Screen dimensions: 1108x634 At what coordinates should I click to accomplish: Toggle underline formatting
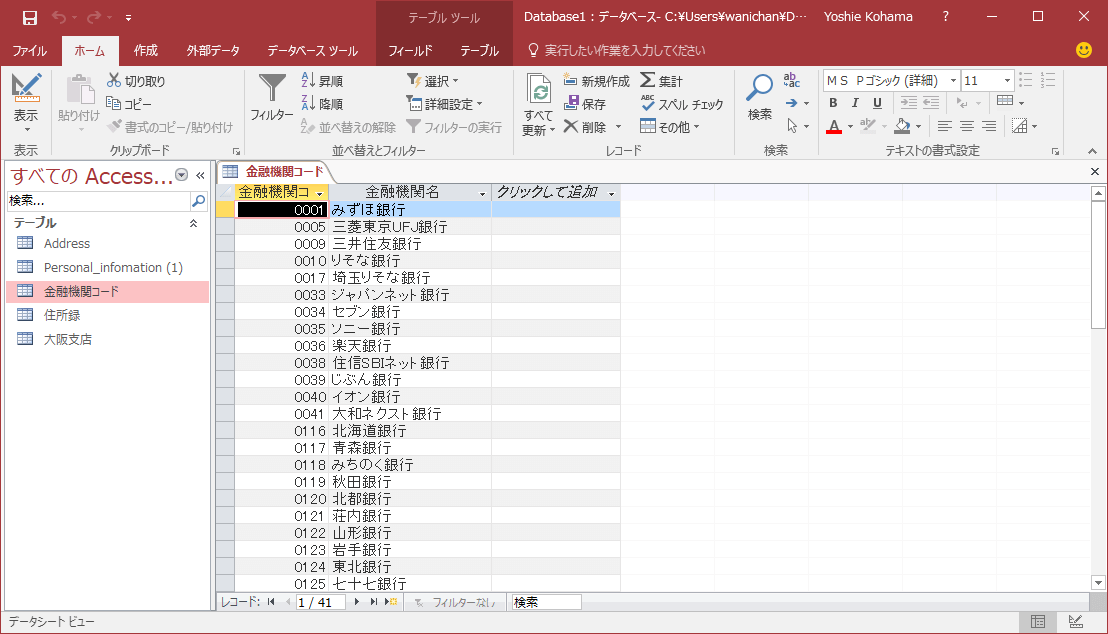[877, 103]
